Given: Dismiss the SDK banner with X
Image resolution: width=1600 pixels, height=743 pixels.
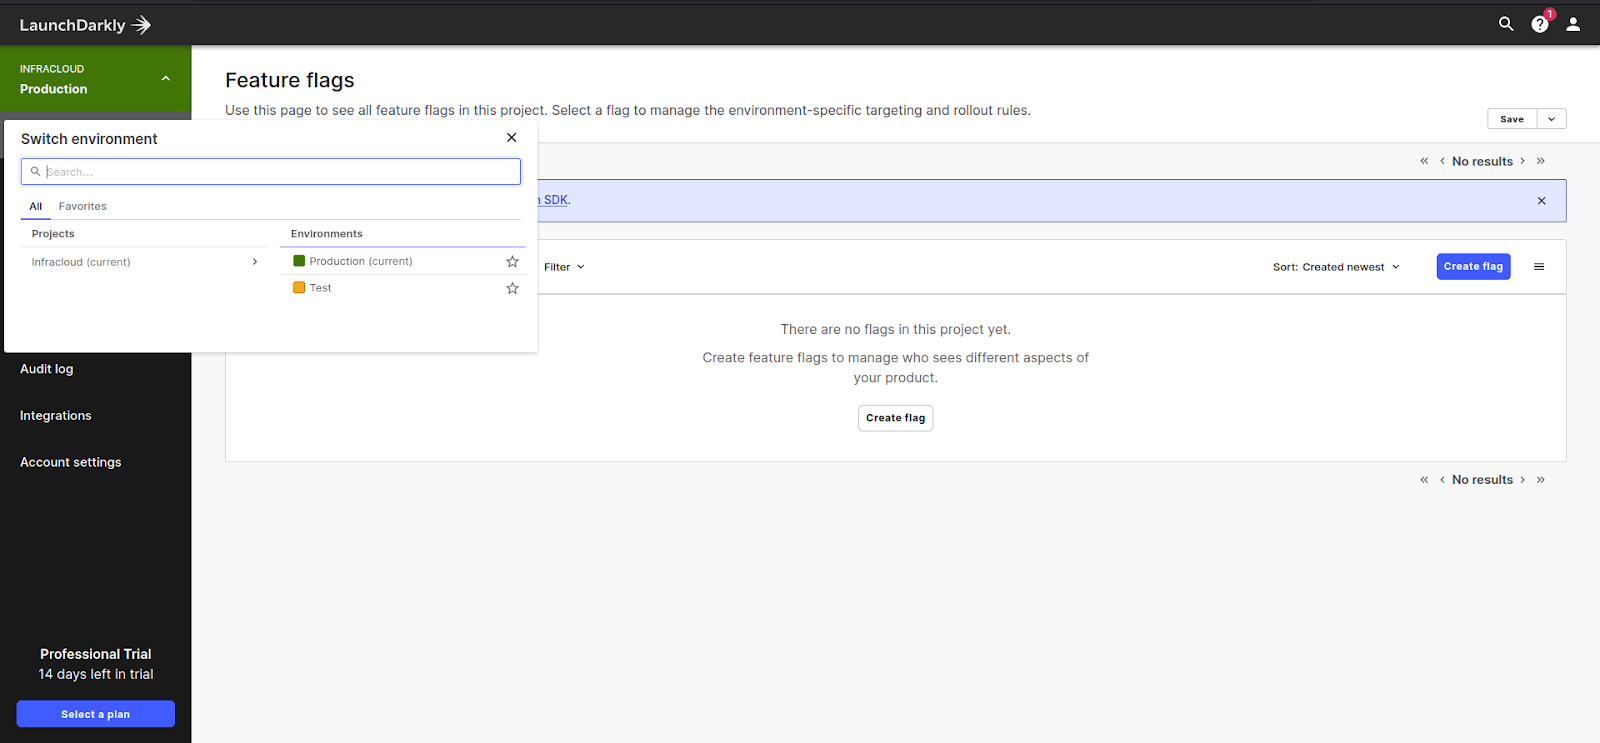Looking at the screenshot, I should click(x=1541, y=201).
